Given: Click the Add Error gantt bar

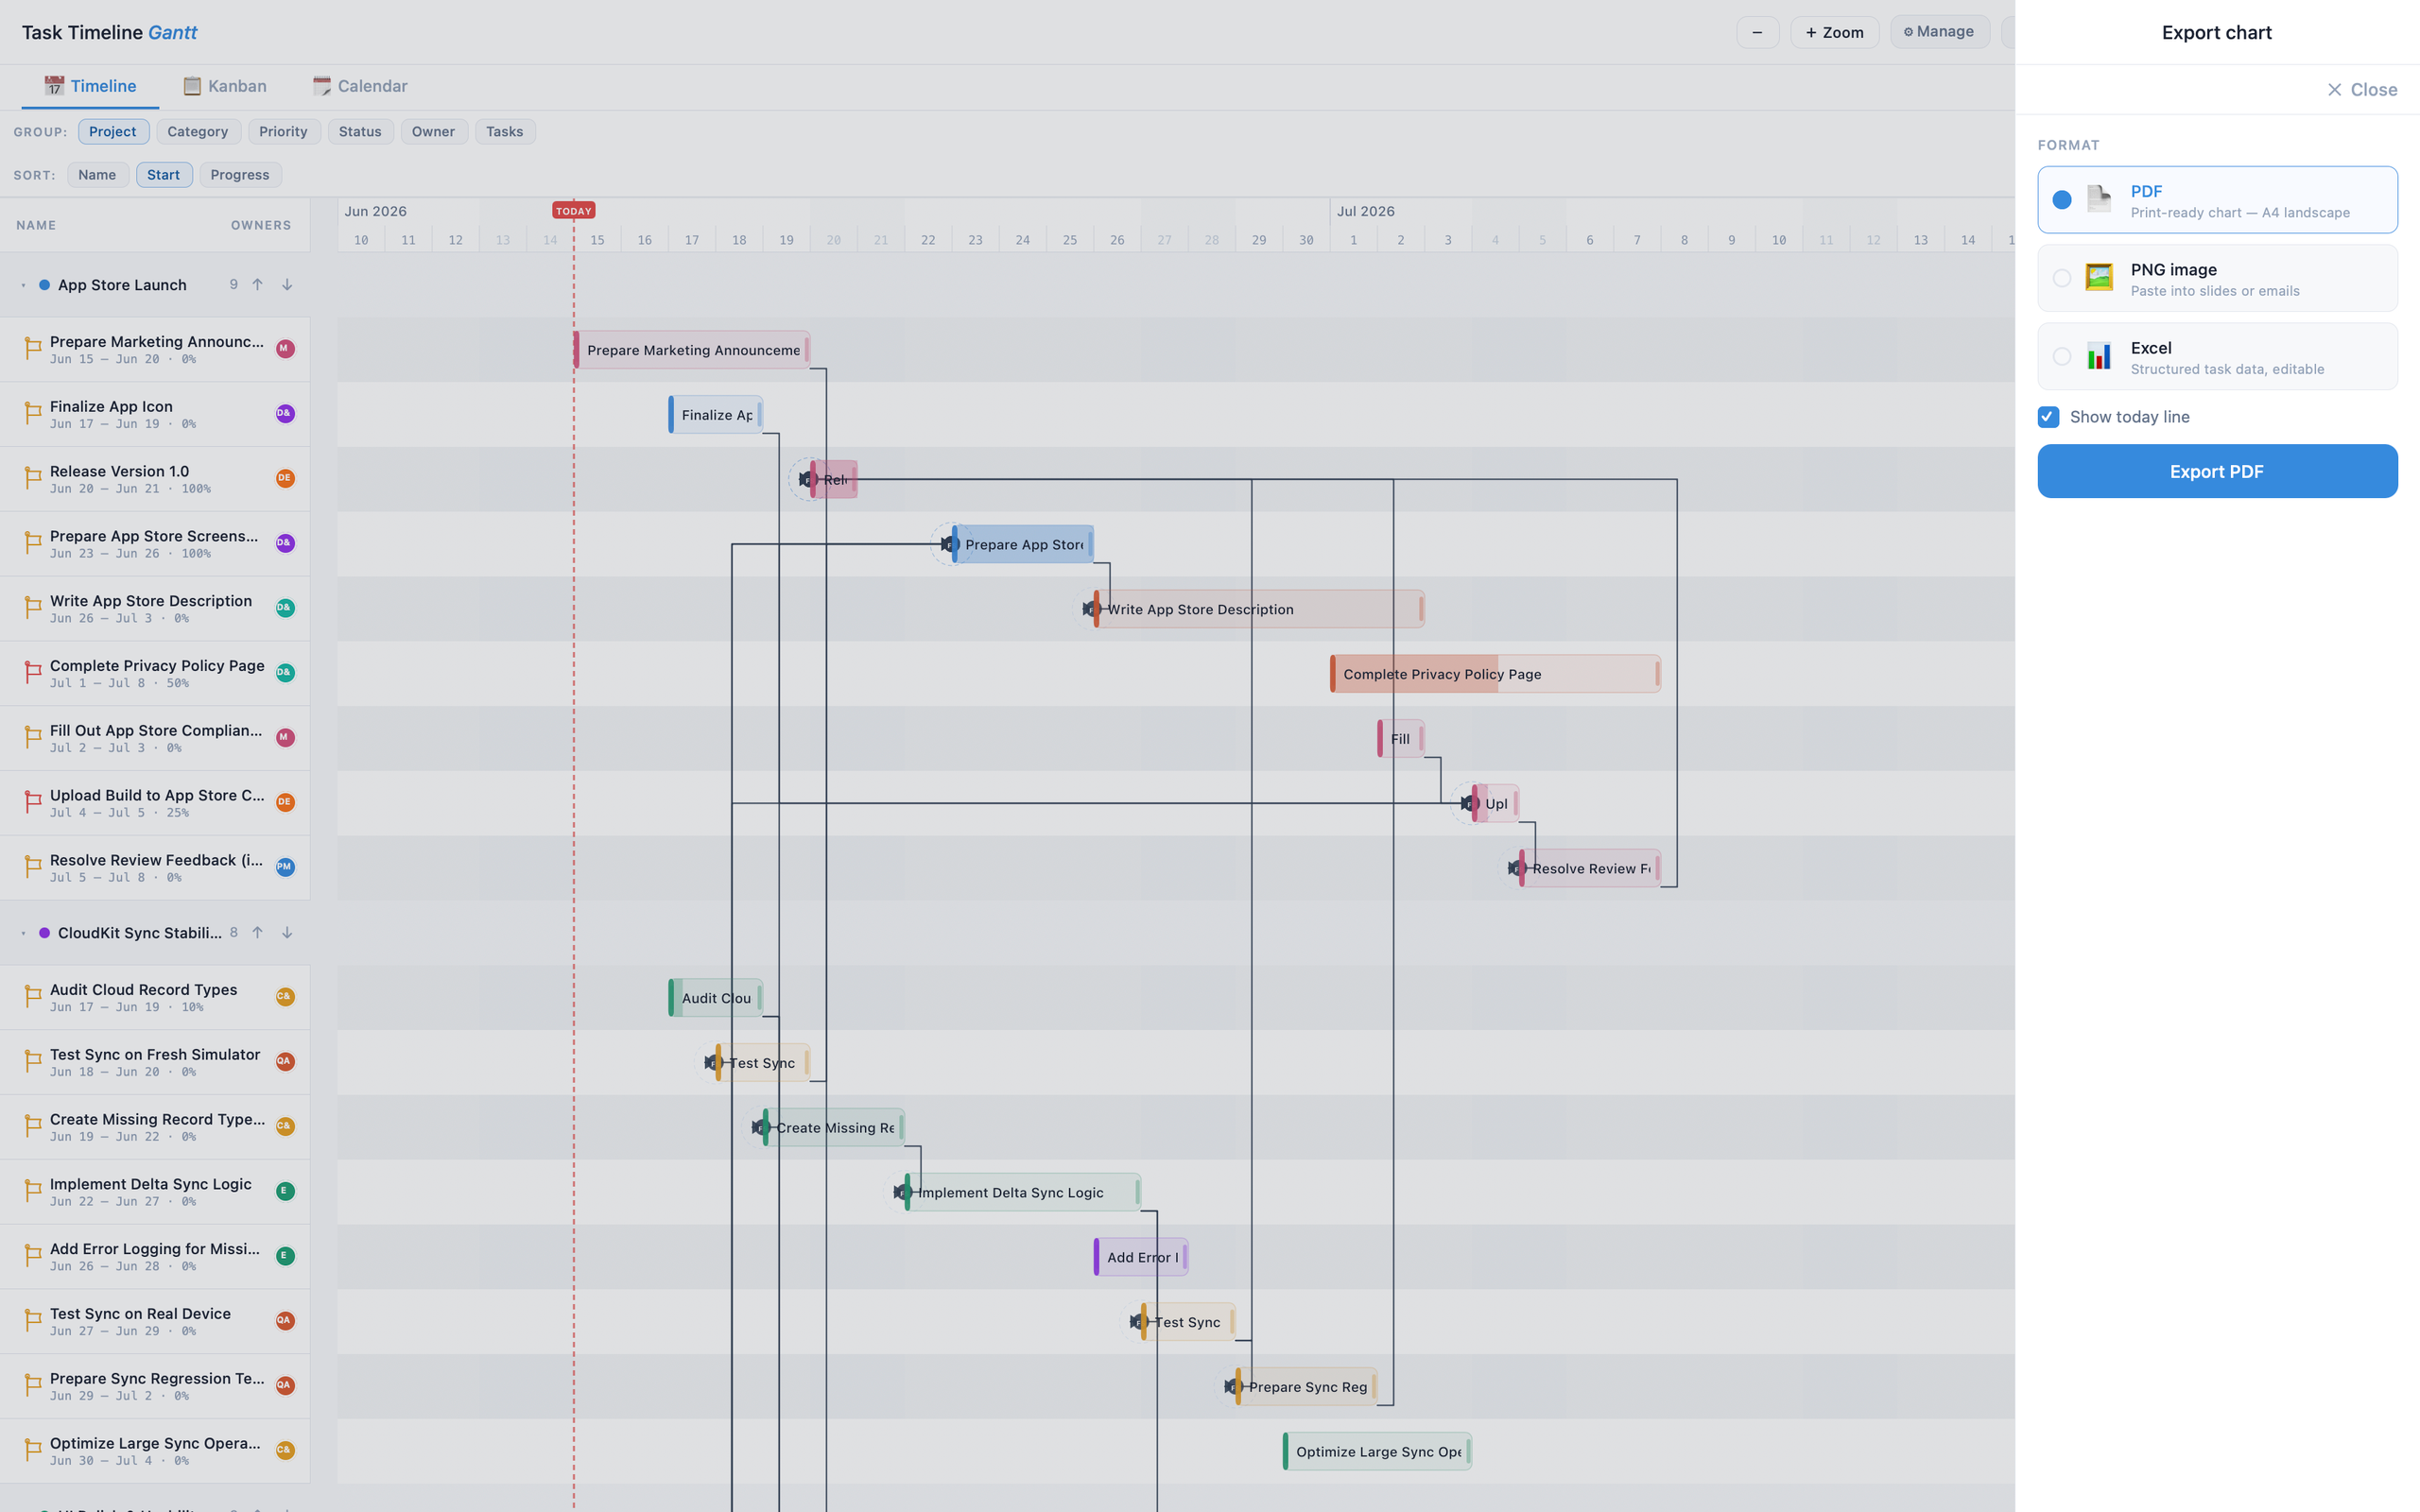Looking at the screenshot, I should point(1141,1257).
